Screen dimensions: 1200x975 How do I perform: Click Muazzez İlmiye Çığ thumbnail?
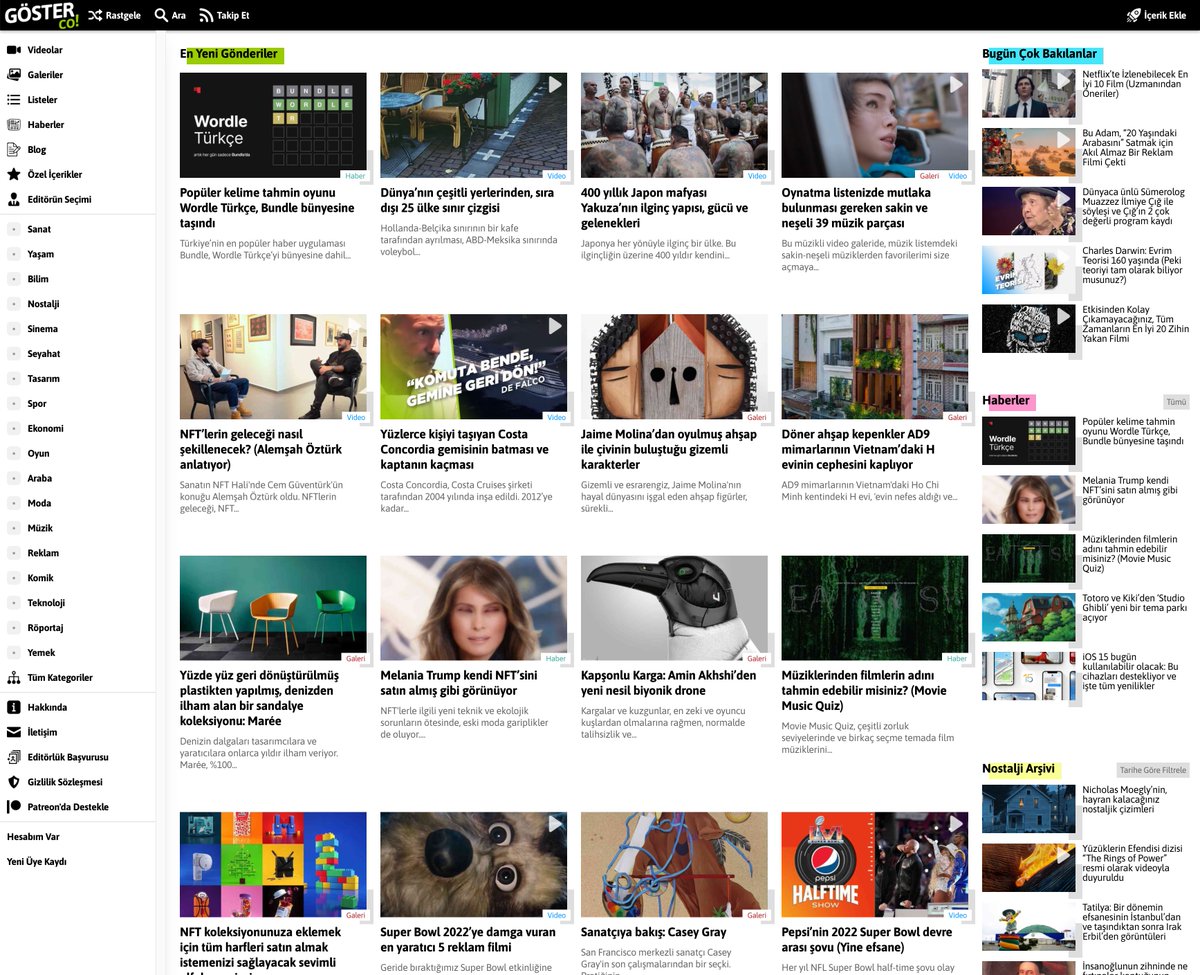click(1028, 211)
